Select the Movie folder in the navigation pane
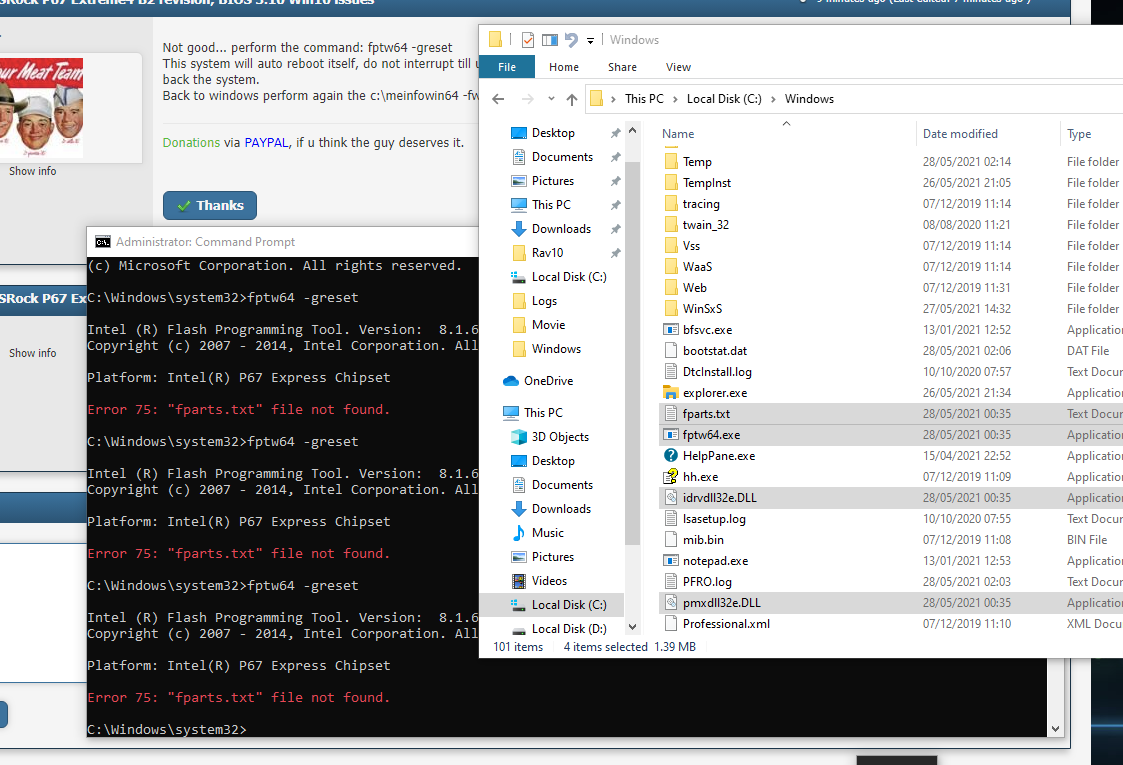Viewport: 1123px width, 765px height. [548, 325]
